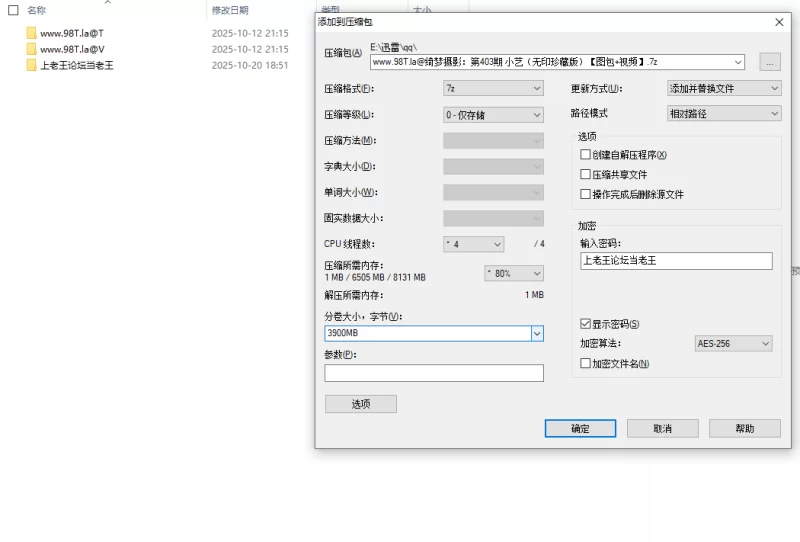Click the 确定 button
Image resolution: width=800 pixels, height=542 pixels.
click(580, 428)
